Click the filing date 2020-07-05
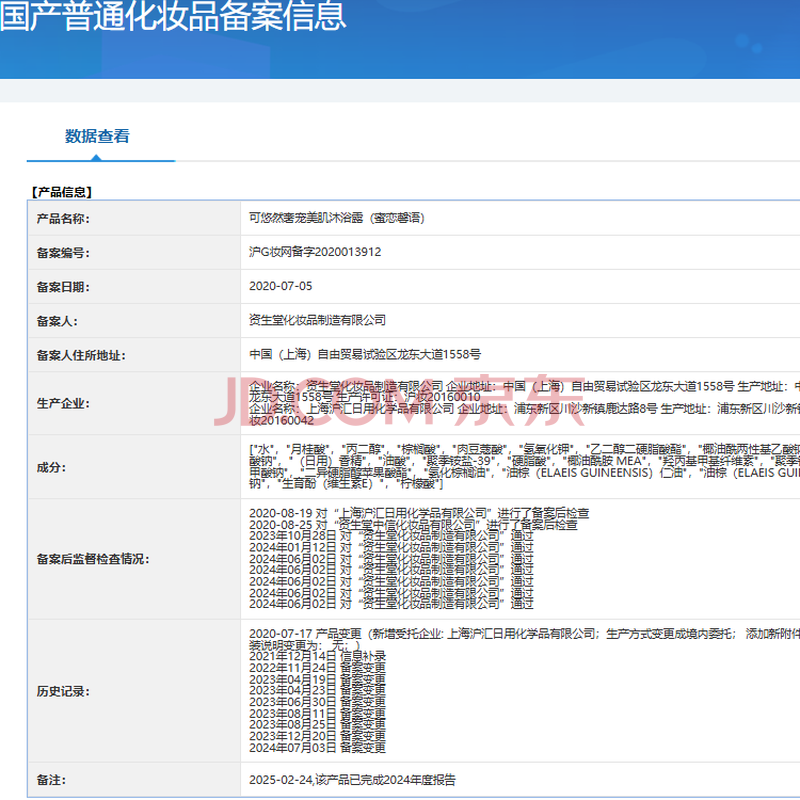The width and height of the screenshot is (800, 800). [281, 287]
